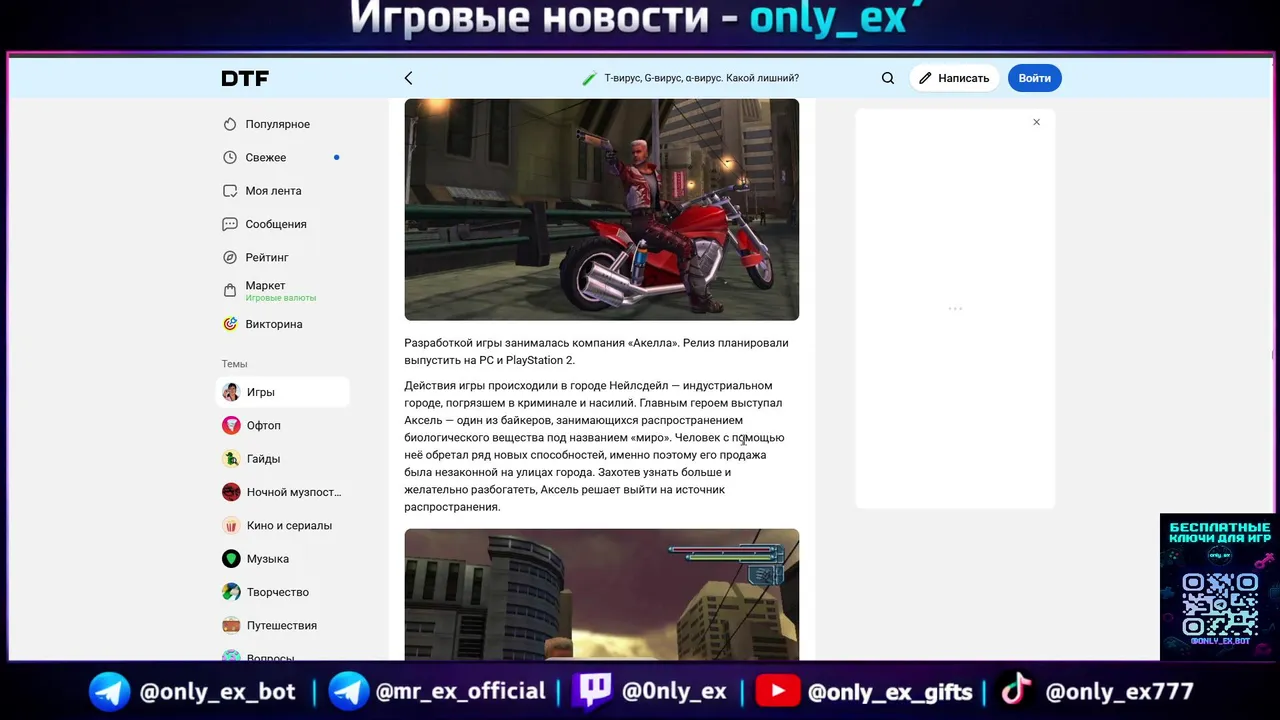
Task: Close the ad panel with X
Action: (1037, 122)
